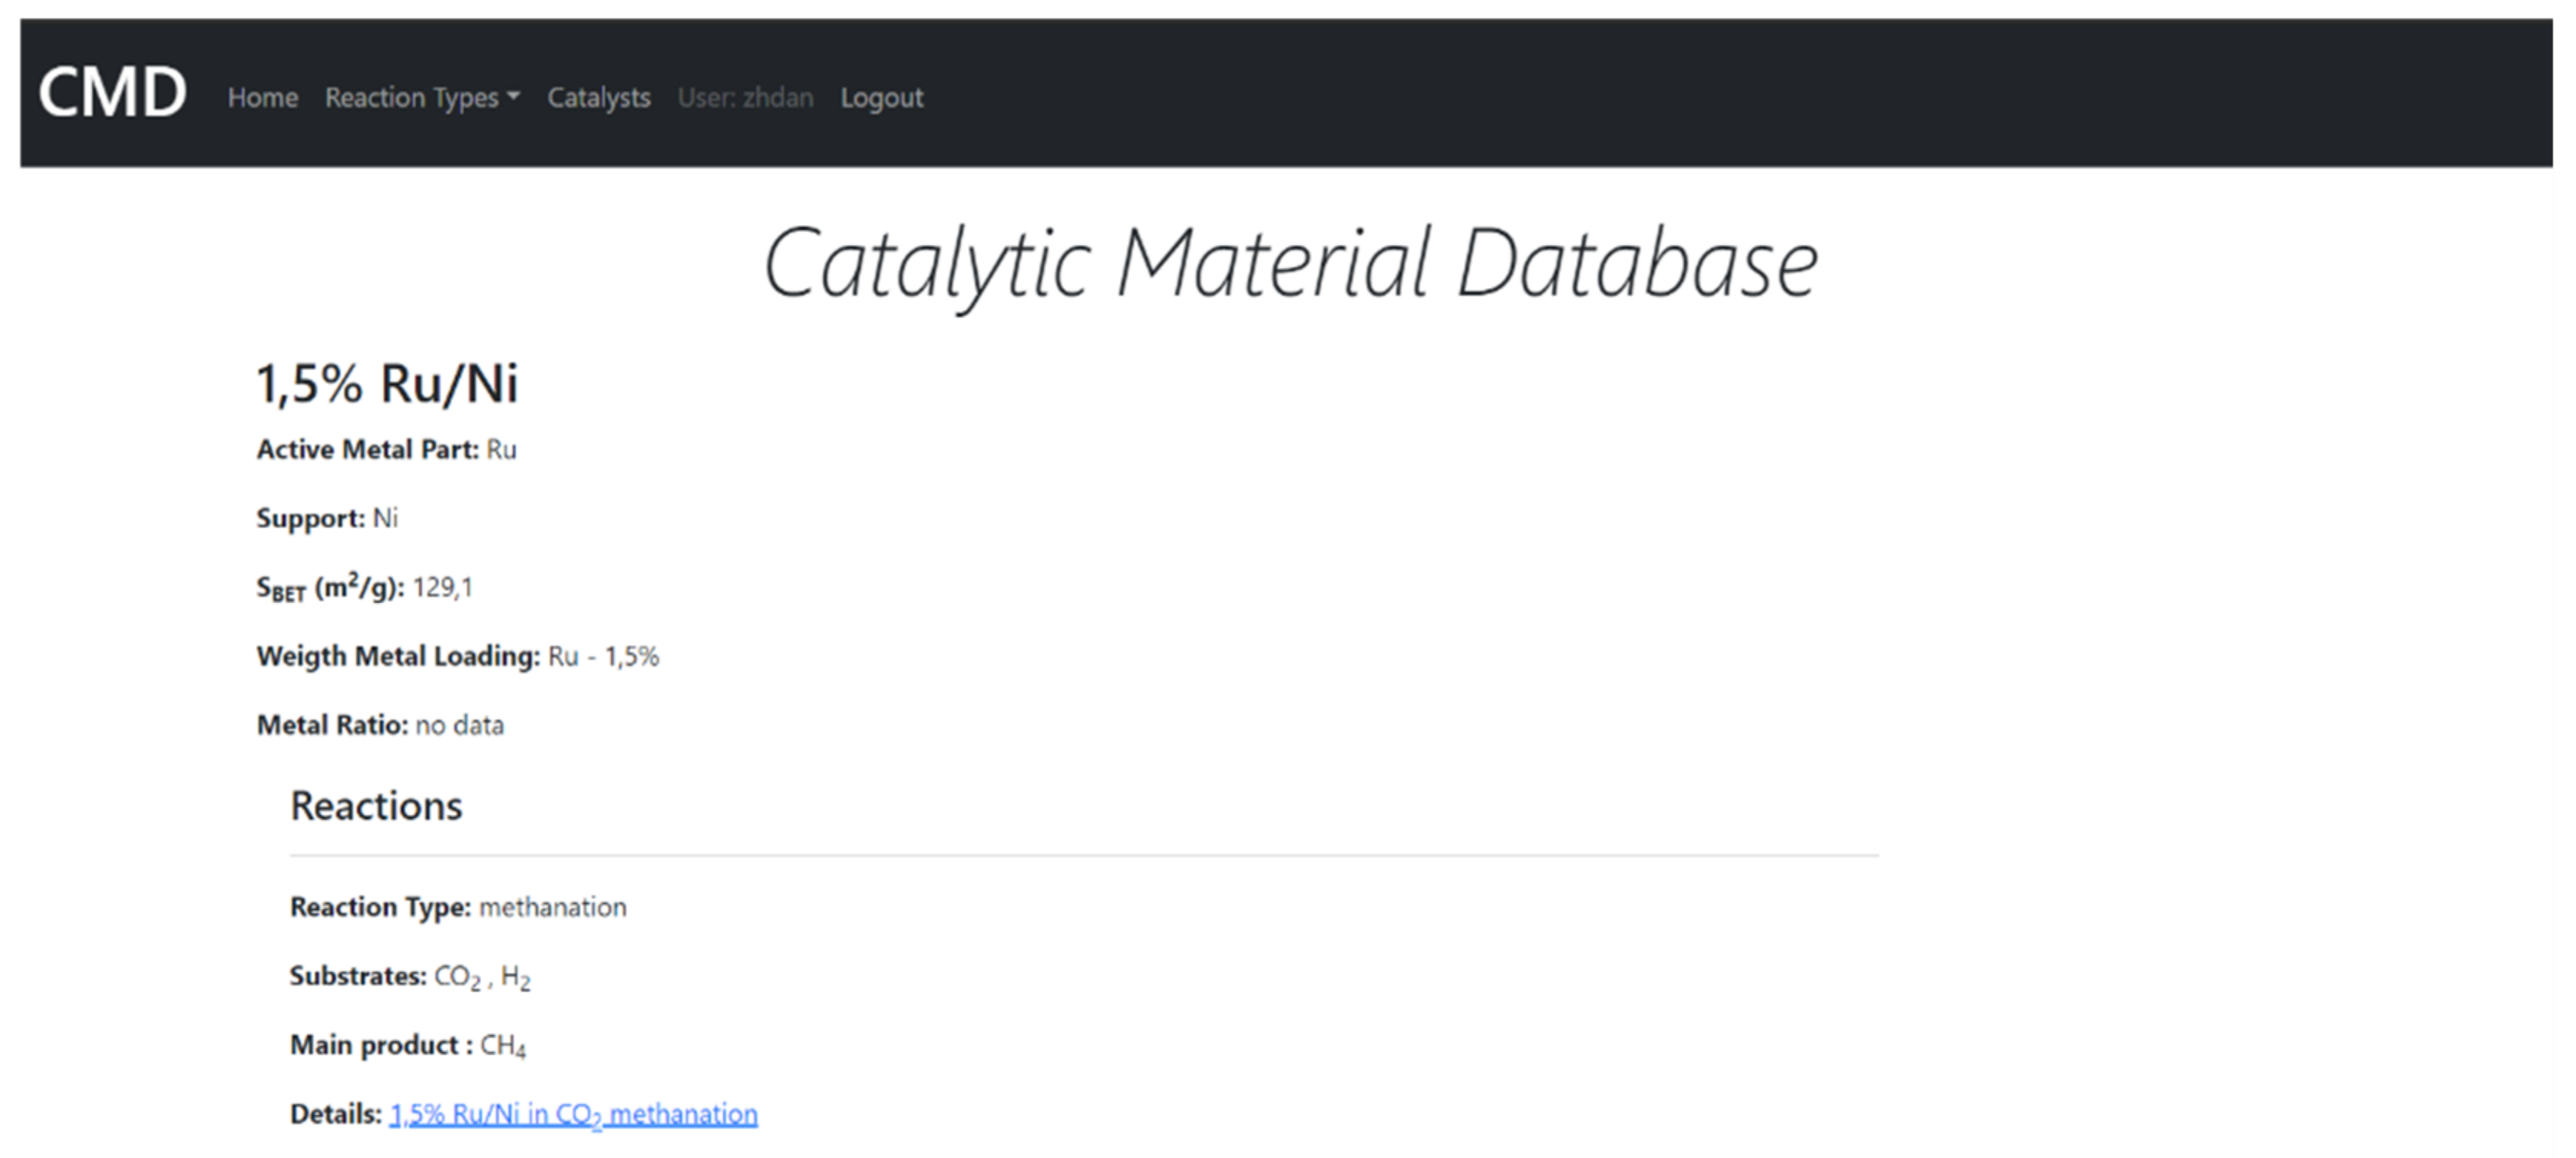The image size is (2576, 1158).
Task: Click the Reactions section heading
Action: click(376, 806)
